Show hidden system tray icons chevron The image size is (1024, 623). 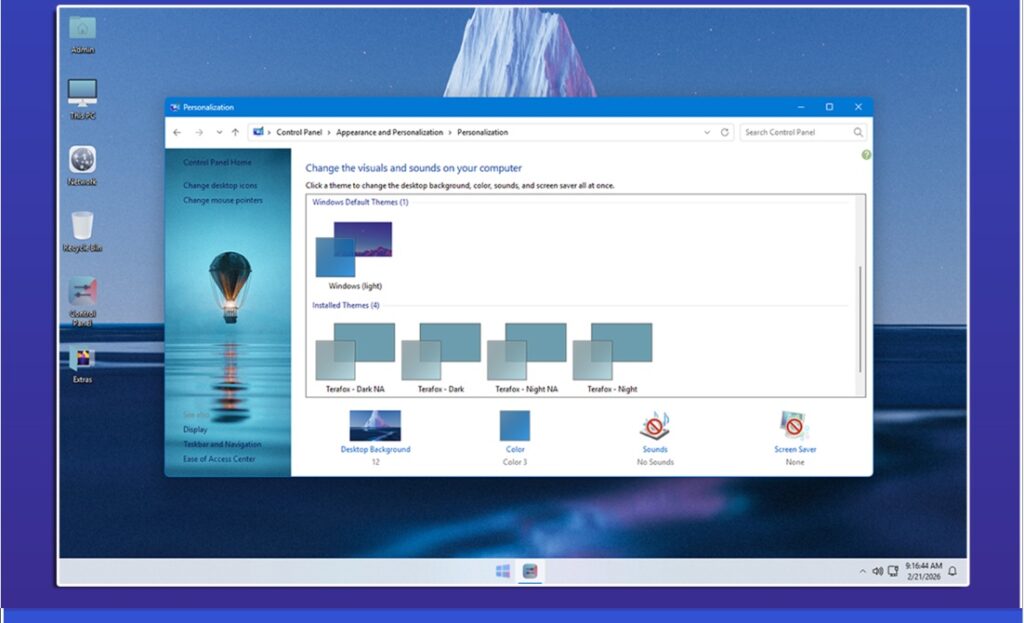point(862,571)
